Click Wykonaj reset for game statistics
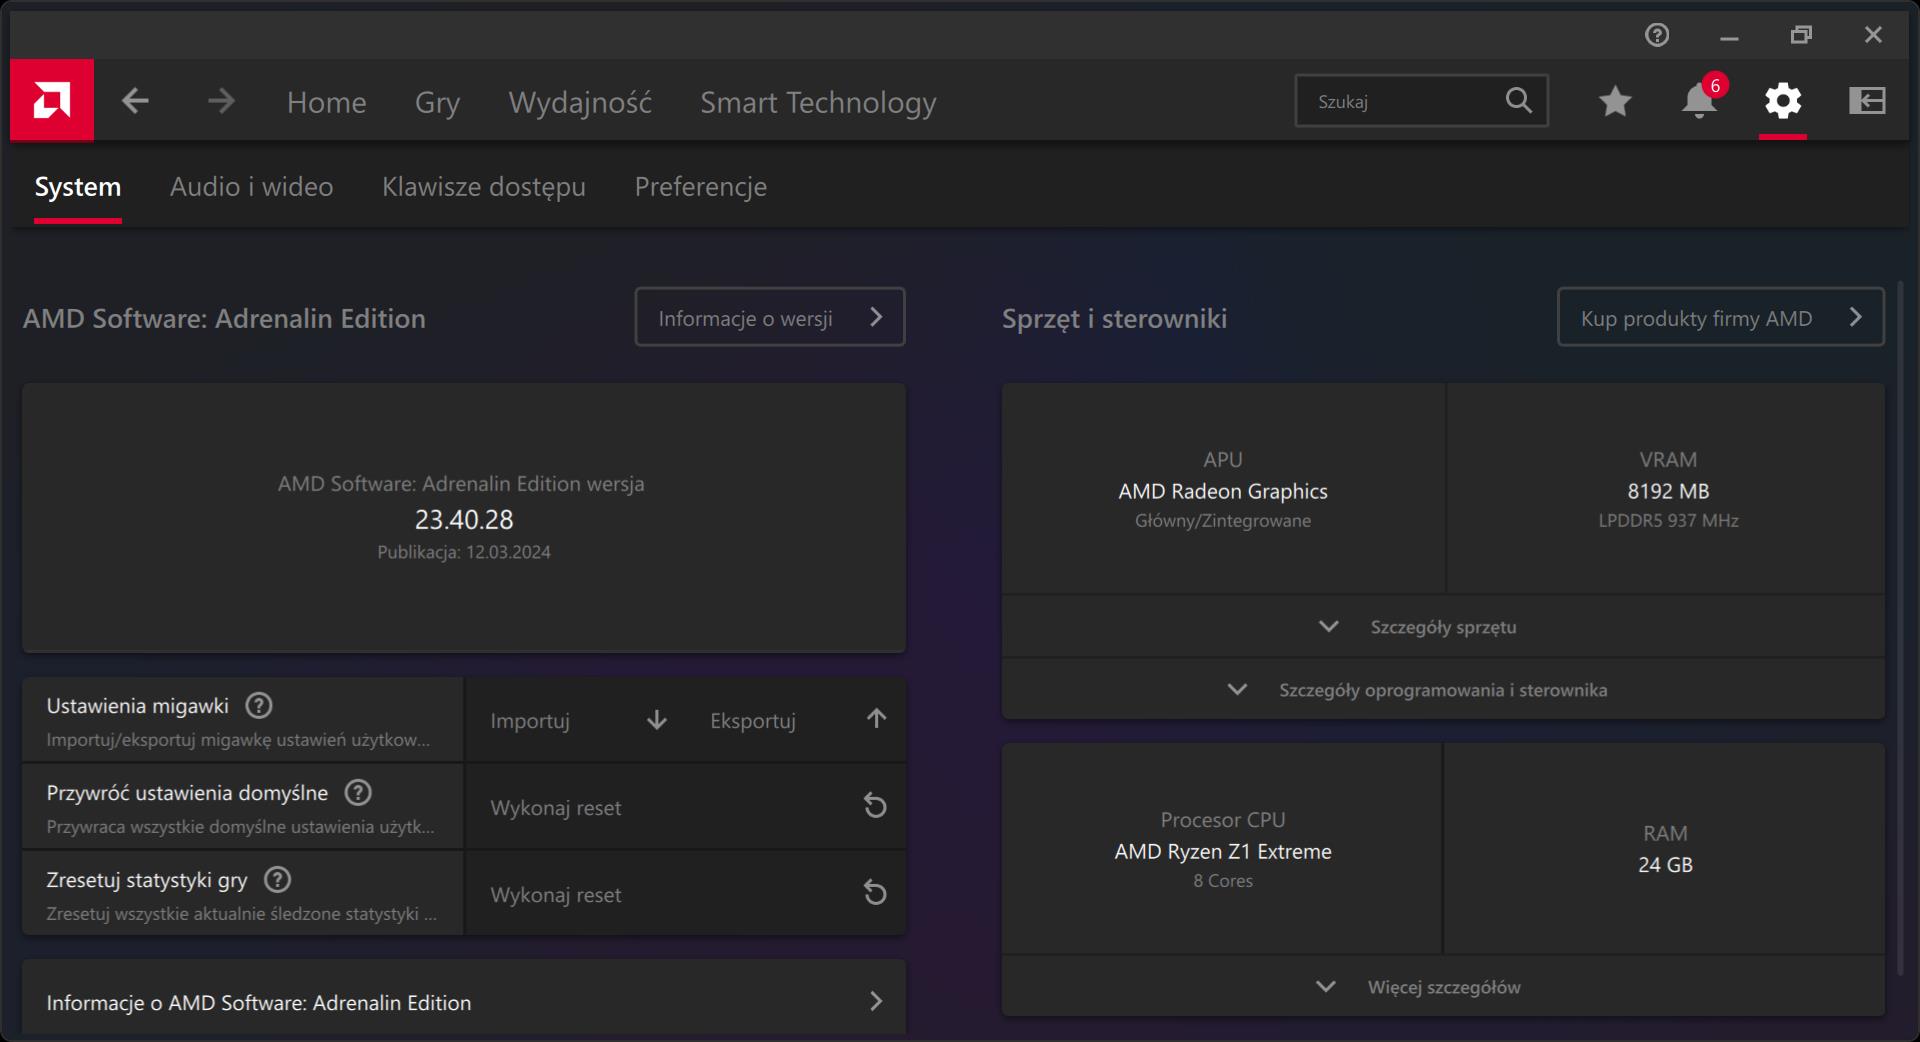This screenshot has height=1042, width=1920. point(686,894)
